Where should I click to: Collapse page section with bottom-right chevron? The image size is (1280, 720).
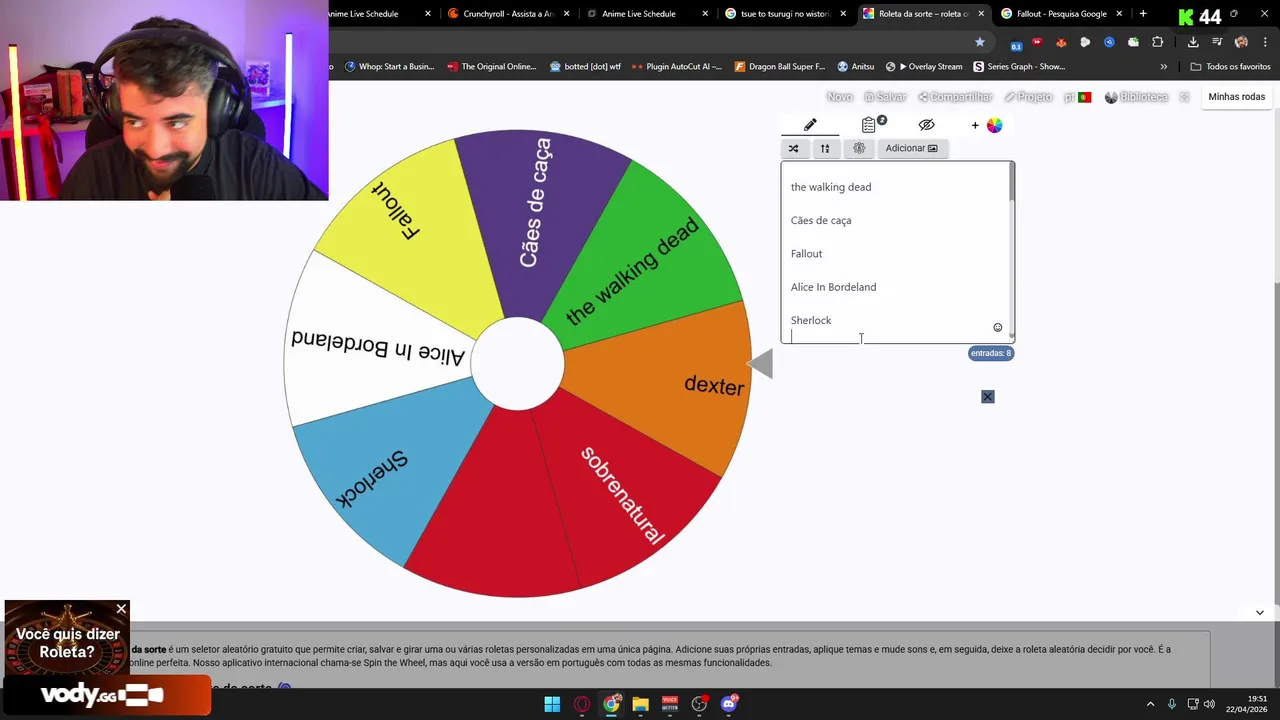pos(1259,612)
